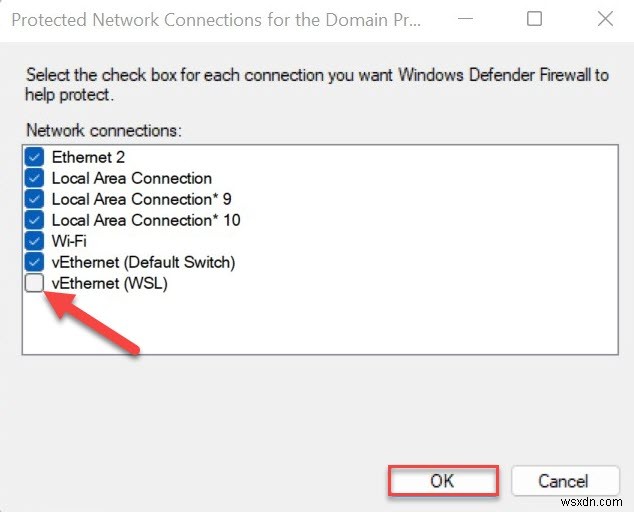Viewport: 634px width, 512px height.
Task: Select the Ethernet 2 list entry label
Action: click(x=88, y=157)
